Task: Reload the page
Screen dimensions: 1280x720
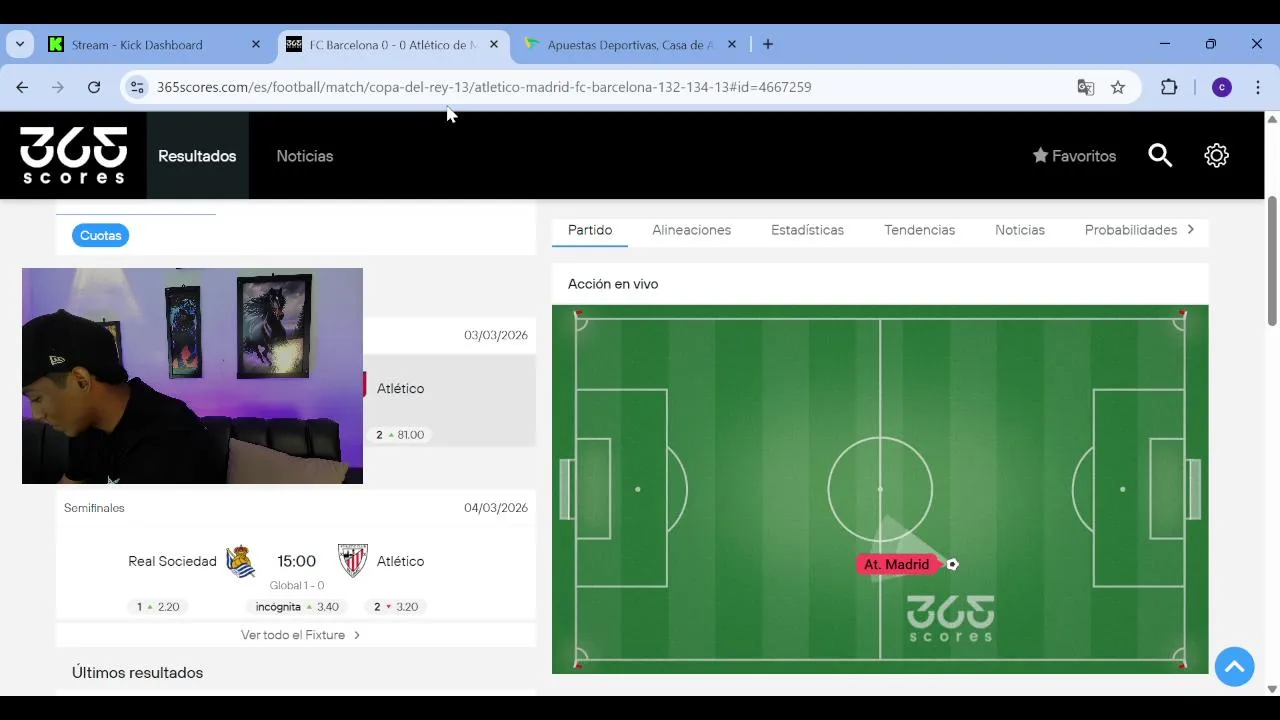Action: point(94,87)
